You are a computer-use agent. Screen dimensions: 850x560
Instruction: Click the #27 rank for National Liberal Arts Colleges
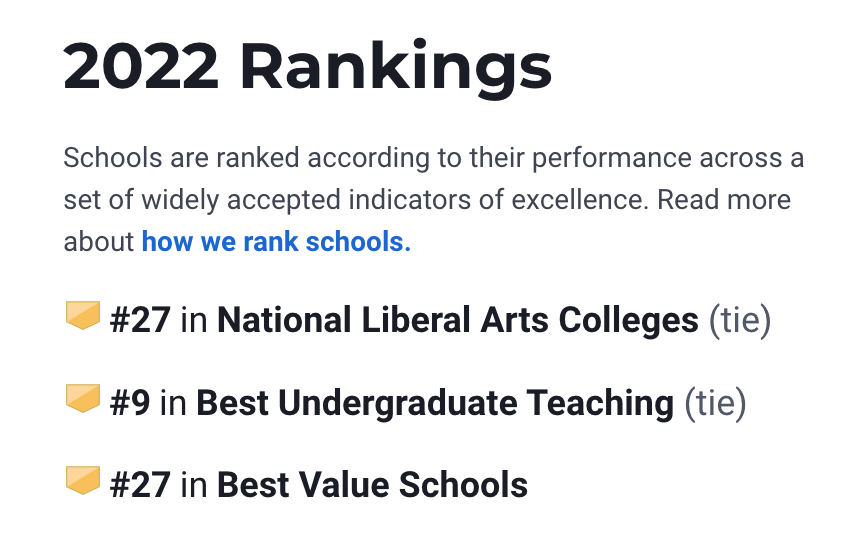coord(140,321)
